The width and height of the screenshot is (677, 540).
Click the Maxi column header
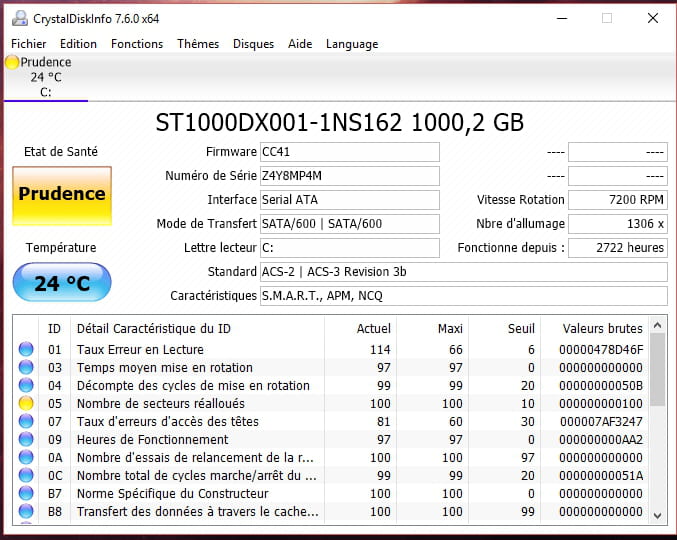pos(433,329)
